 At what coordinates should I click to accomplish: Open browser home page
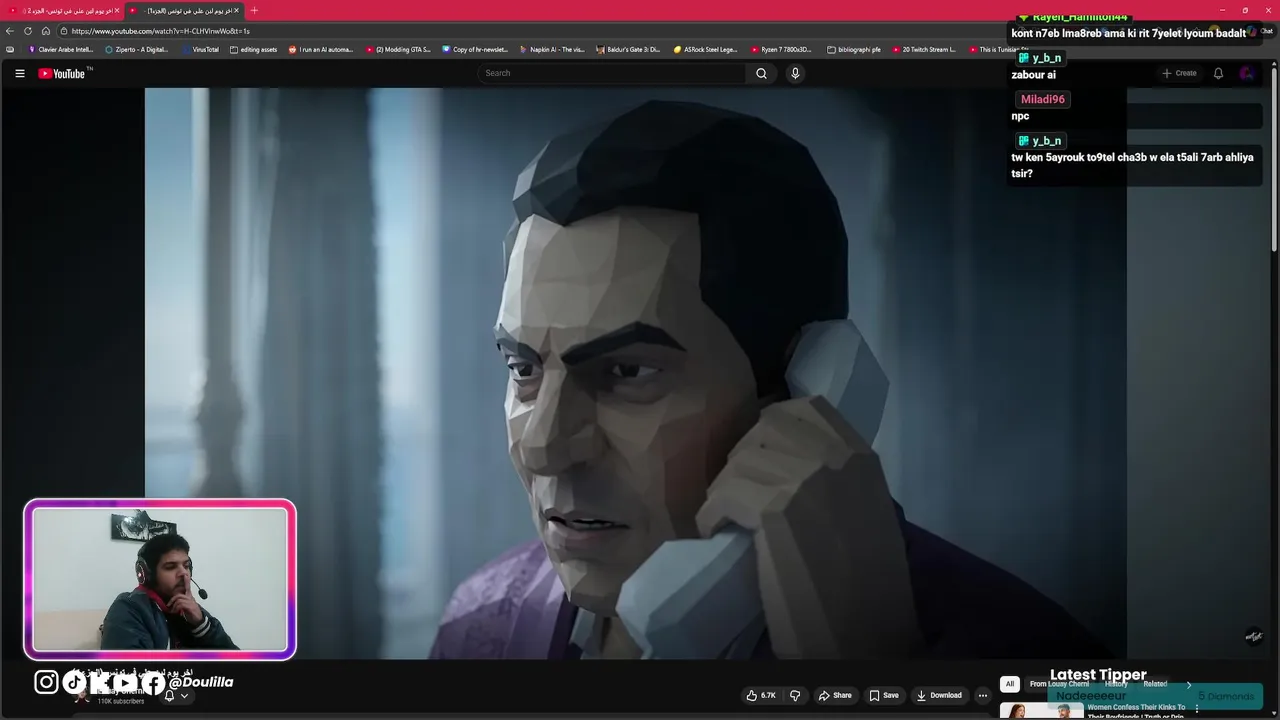[46, 31]
